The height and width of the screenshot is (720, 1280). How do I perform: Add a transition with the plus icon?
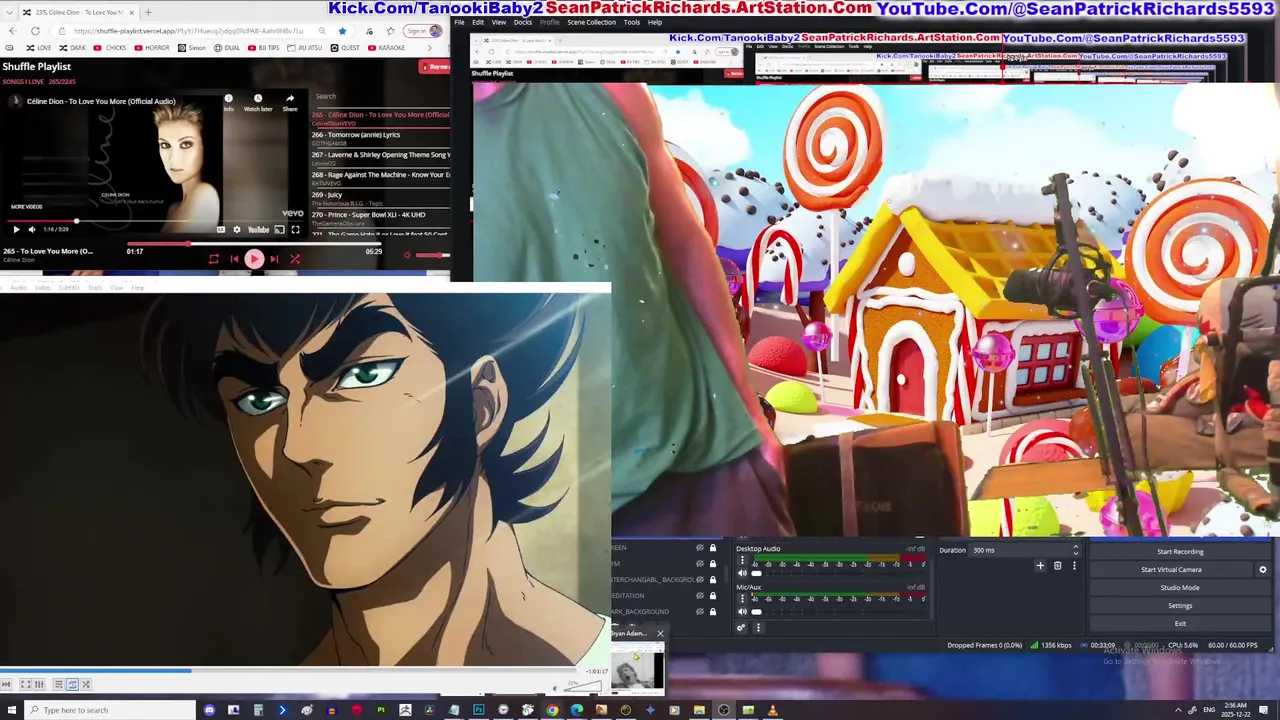[x=1040, y=566]
